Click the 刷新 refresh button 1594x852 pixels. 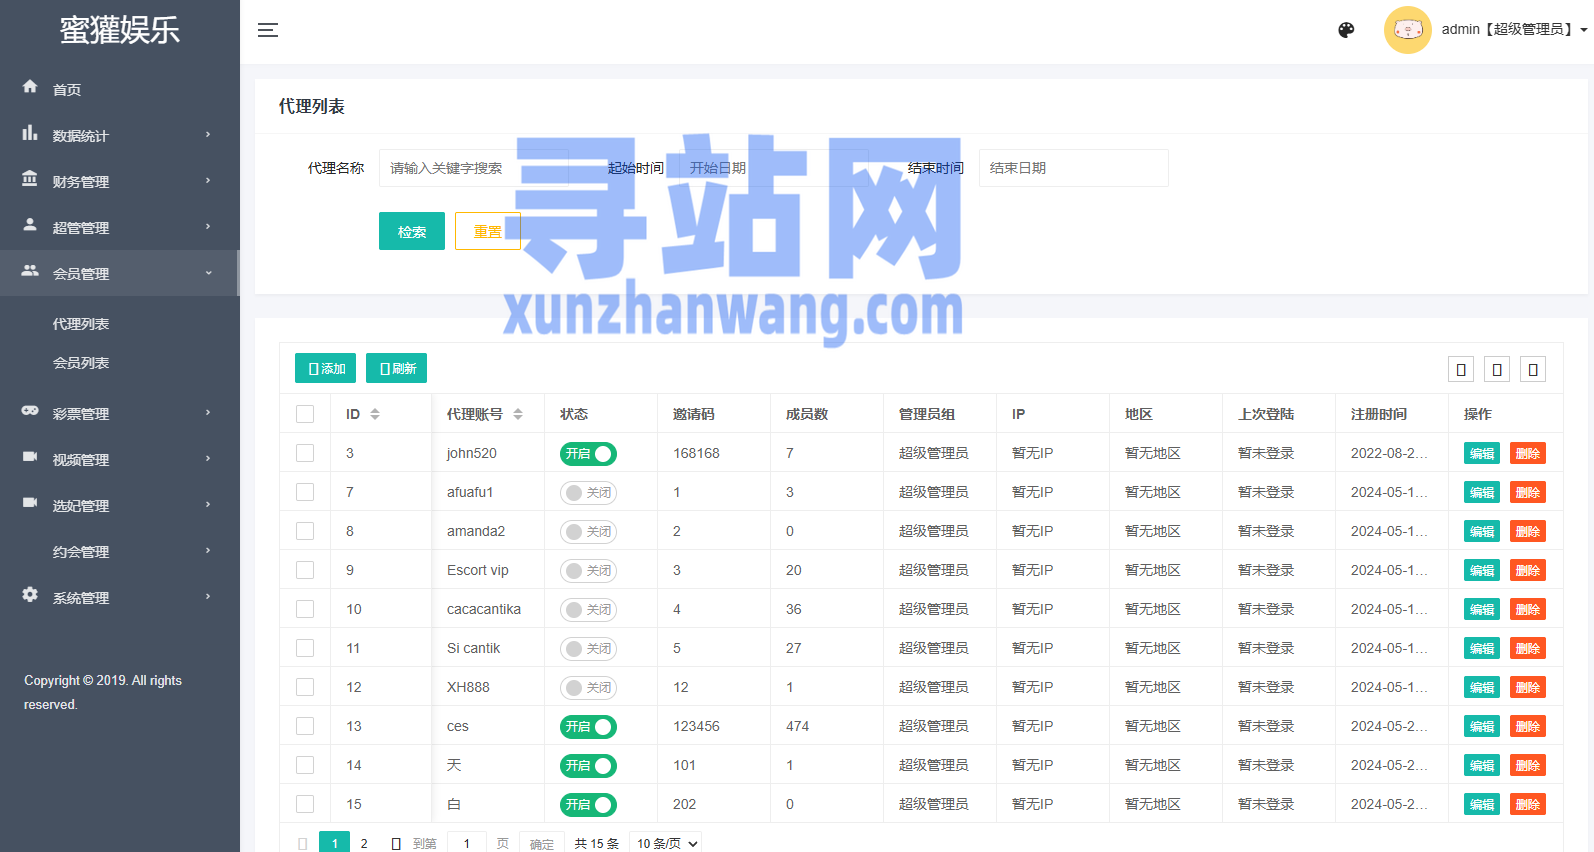click(x=397, y=369)
